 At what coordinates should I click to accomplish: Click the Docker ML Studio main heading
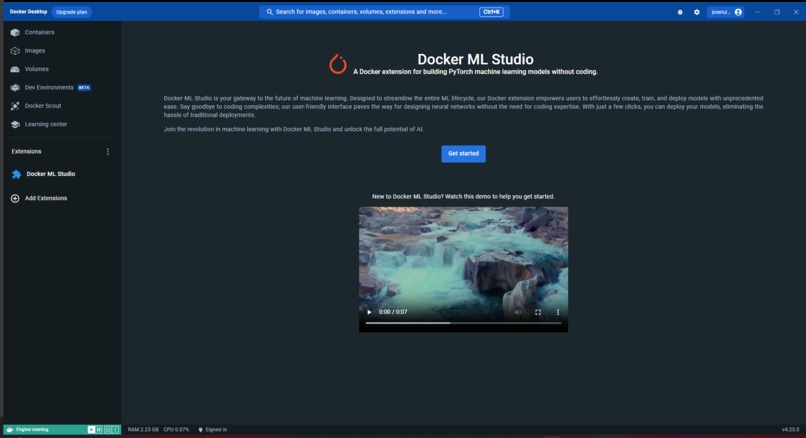(475, 59)
